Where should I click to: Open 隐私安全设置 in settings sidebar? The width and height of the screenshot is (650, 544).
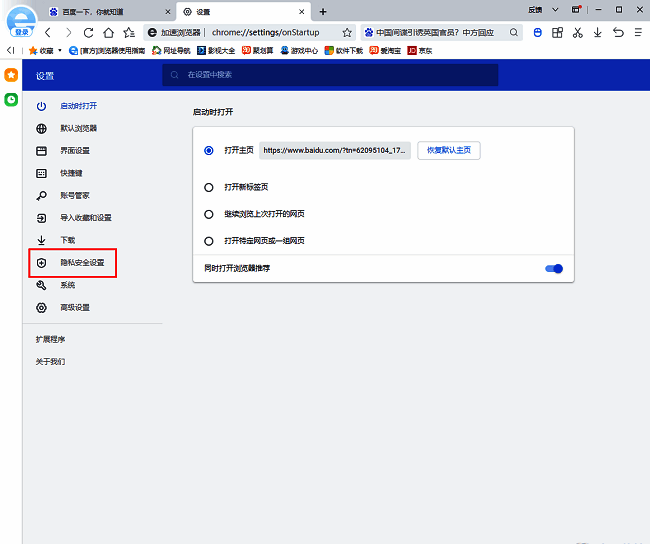point(81,263)
